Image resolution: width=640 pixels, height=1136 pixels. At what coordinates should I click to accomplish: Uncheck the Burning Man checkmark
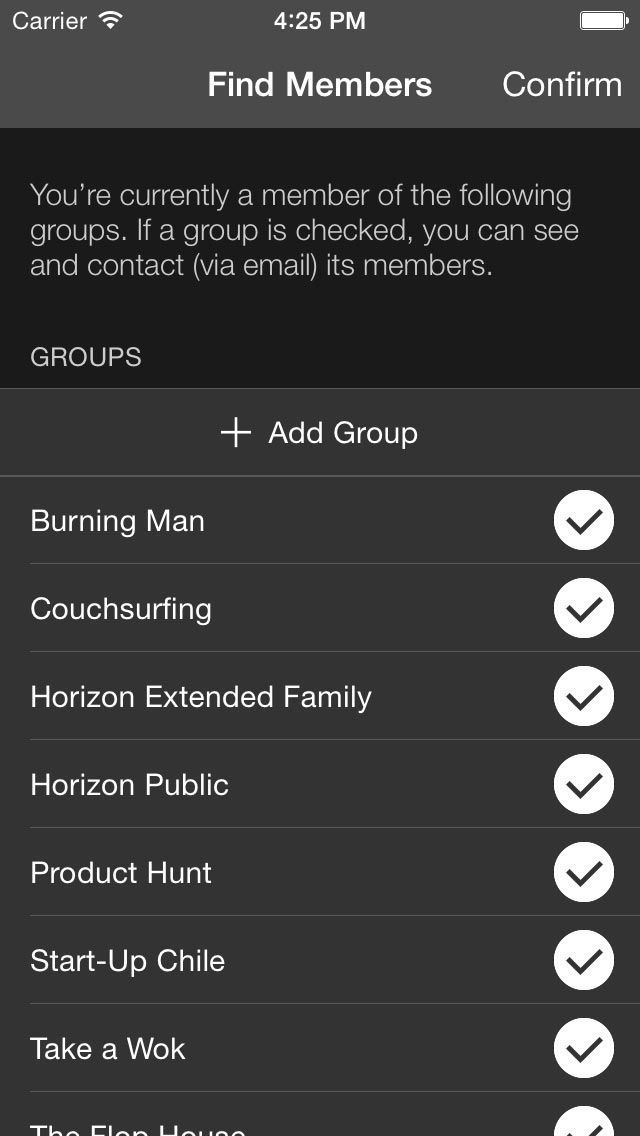583,520
